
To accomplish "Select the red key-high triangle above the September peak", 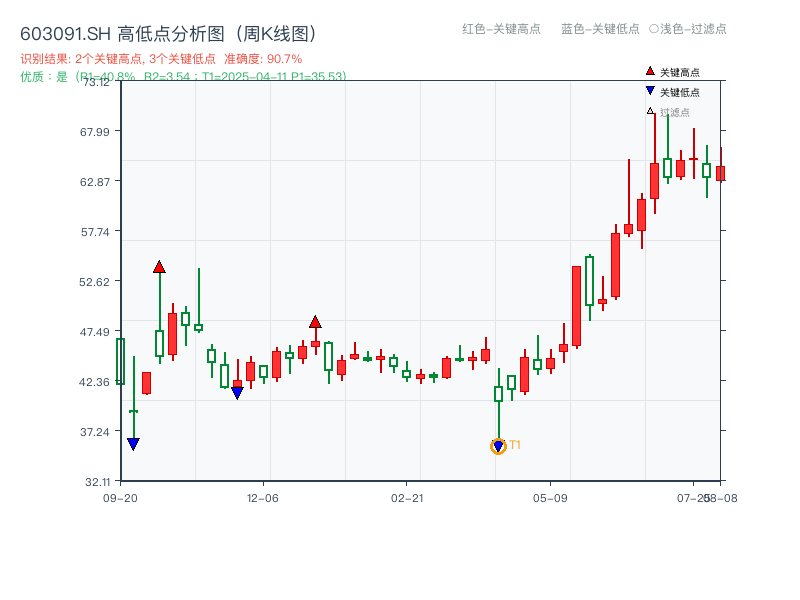I will (159, 267).
